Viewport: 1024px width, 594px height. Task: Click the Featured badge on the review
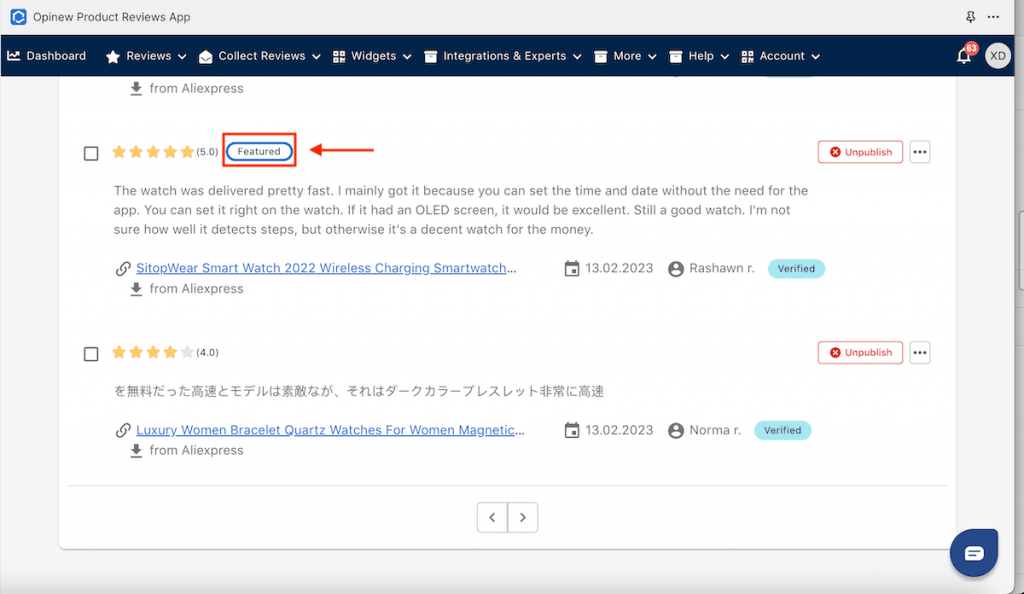[259, 152]
